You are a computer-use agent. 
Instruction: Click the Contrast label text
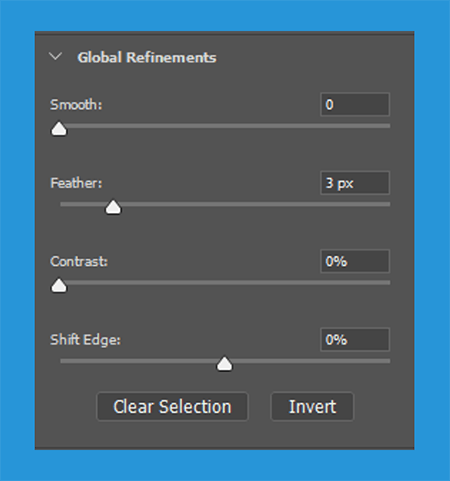(x=79, y=261)
